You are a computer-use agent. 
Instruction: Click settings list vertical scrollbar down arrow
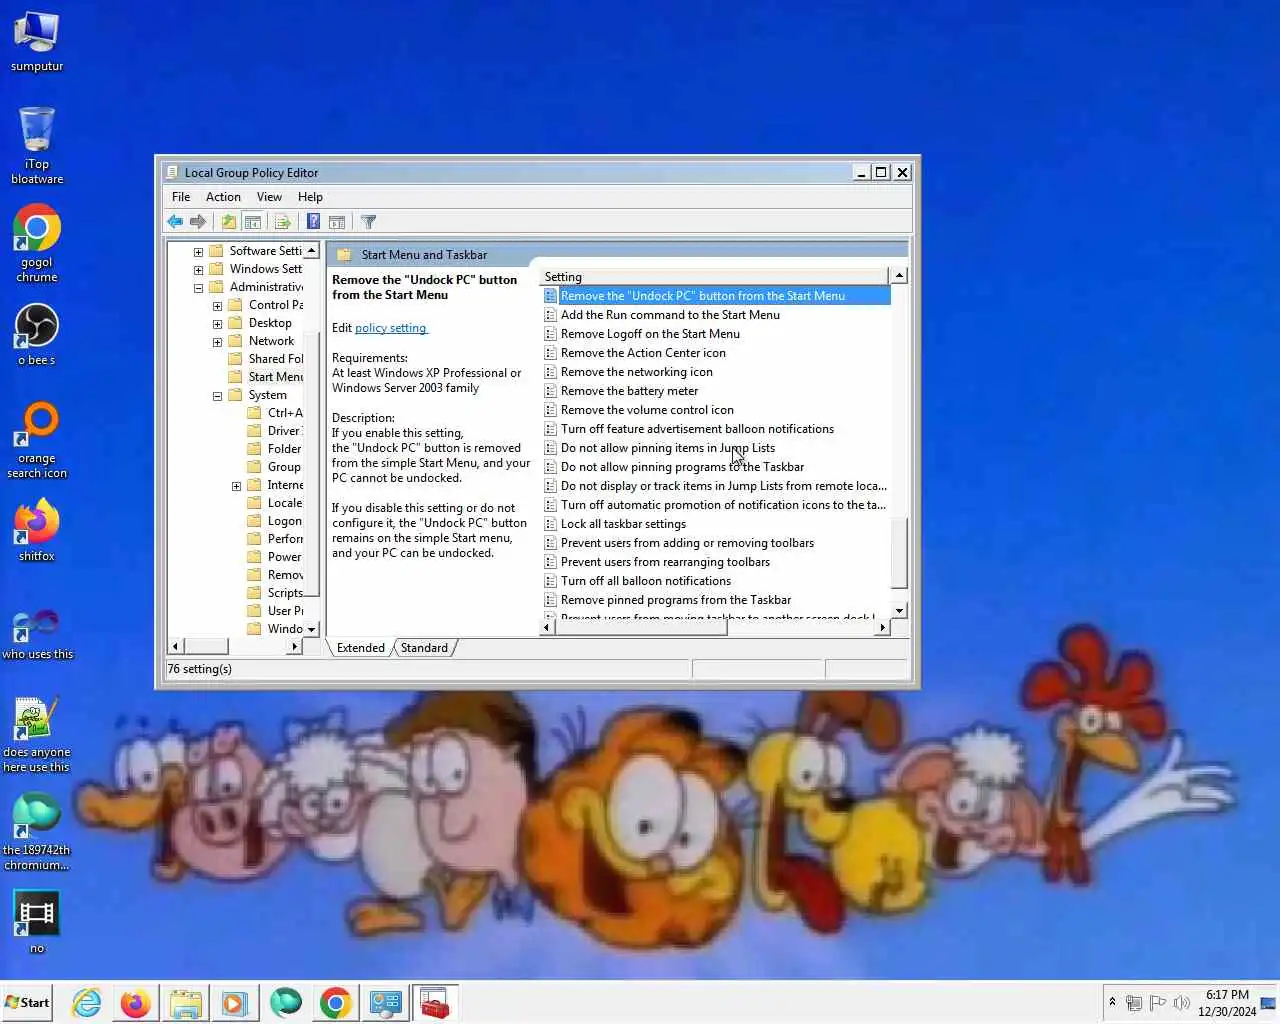(899, 610)
